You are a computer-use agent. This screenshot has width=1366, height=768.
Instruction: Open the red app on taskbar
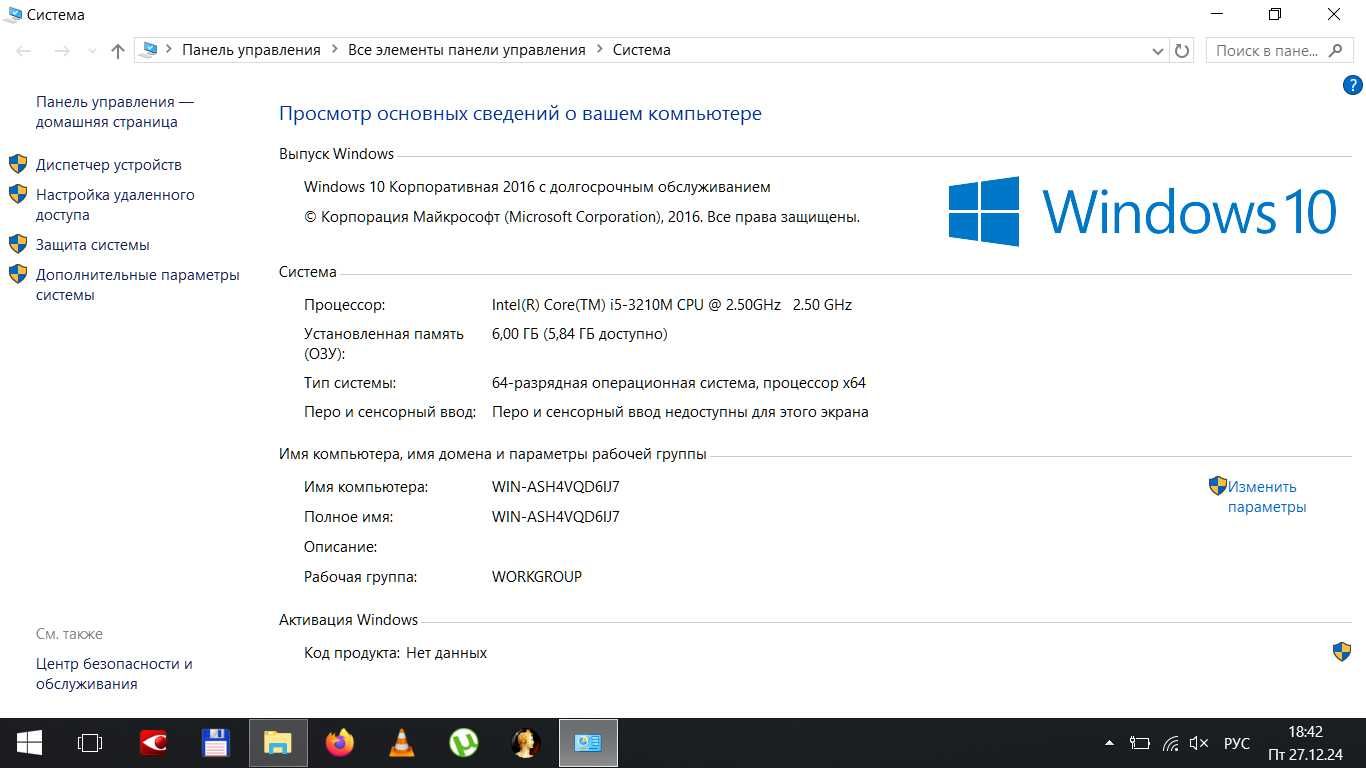click(153, 743)
